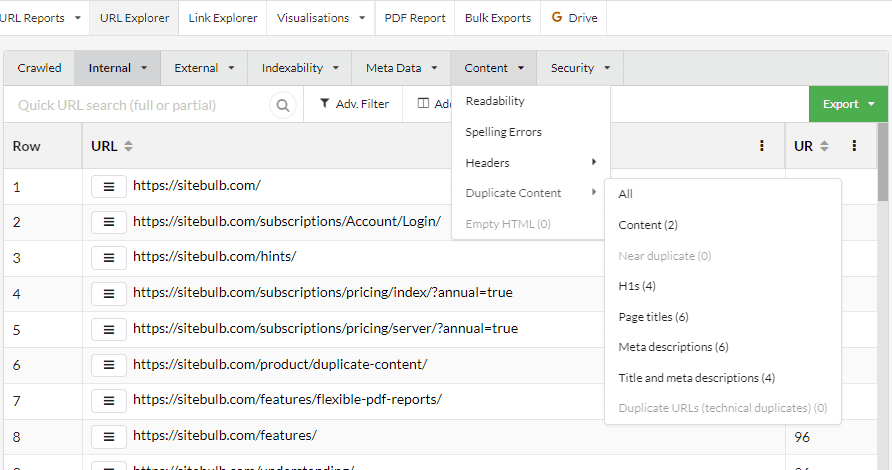
Task: Select the Crawled tab
Action: (x=39, y=68)
